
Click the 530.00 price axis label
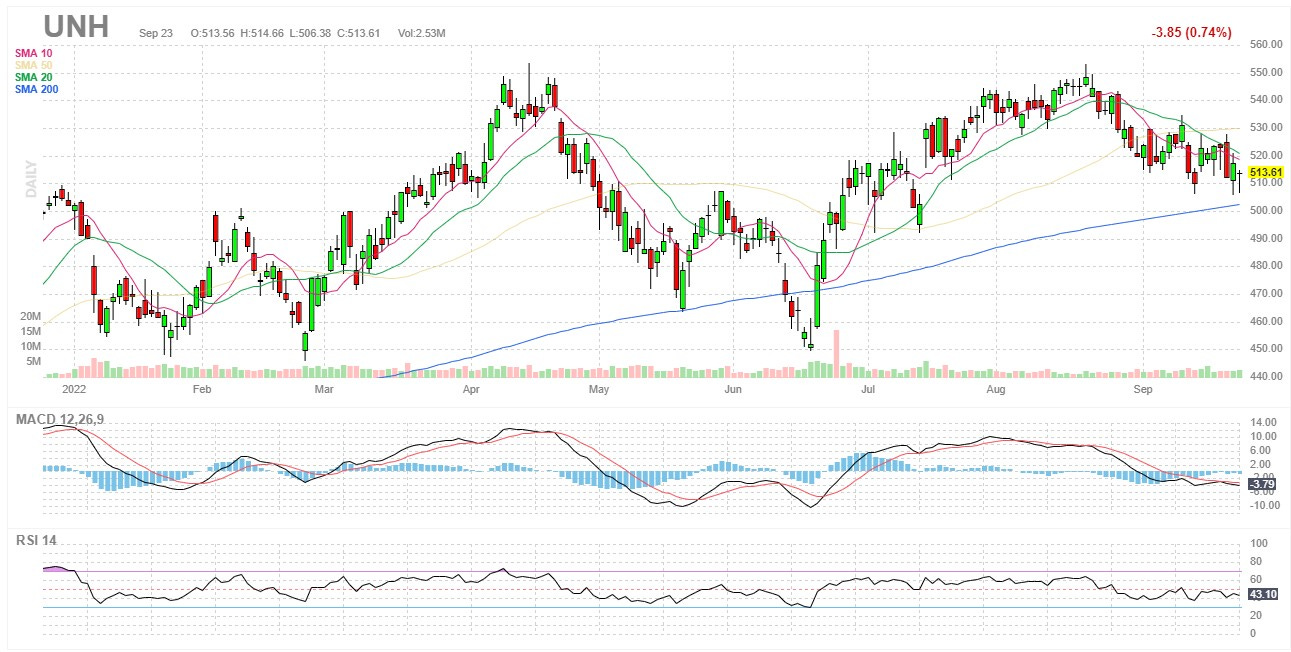[x=1265, y=128]
